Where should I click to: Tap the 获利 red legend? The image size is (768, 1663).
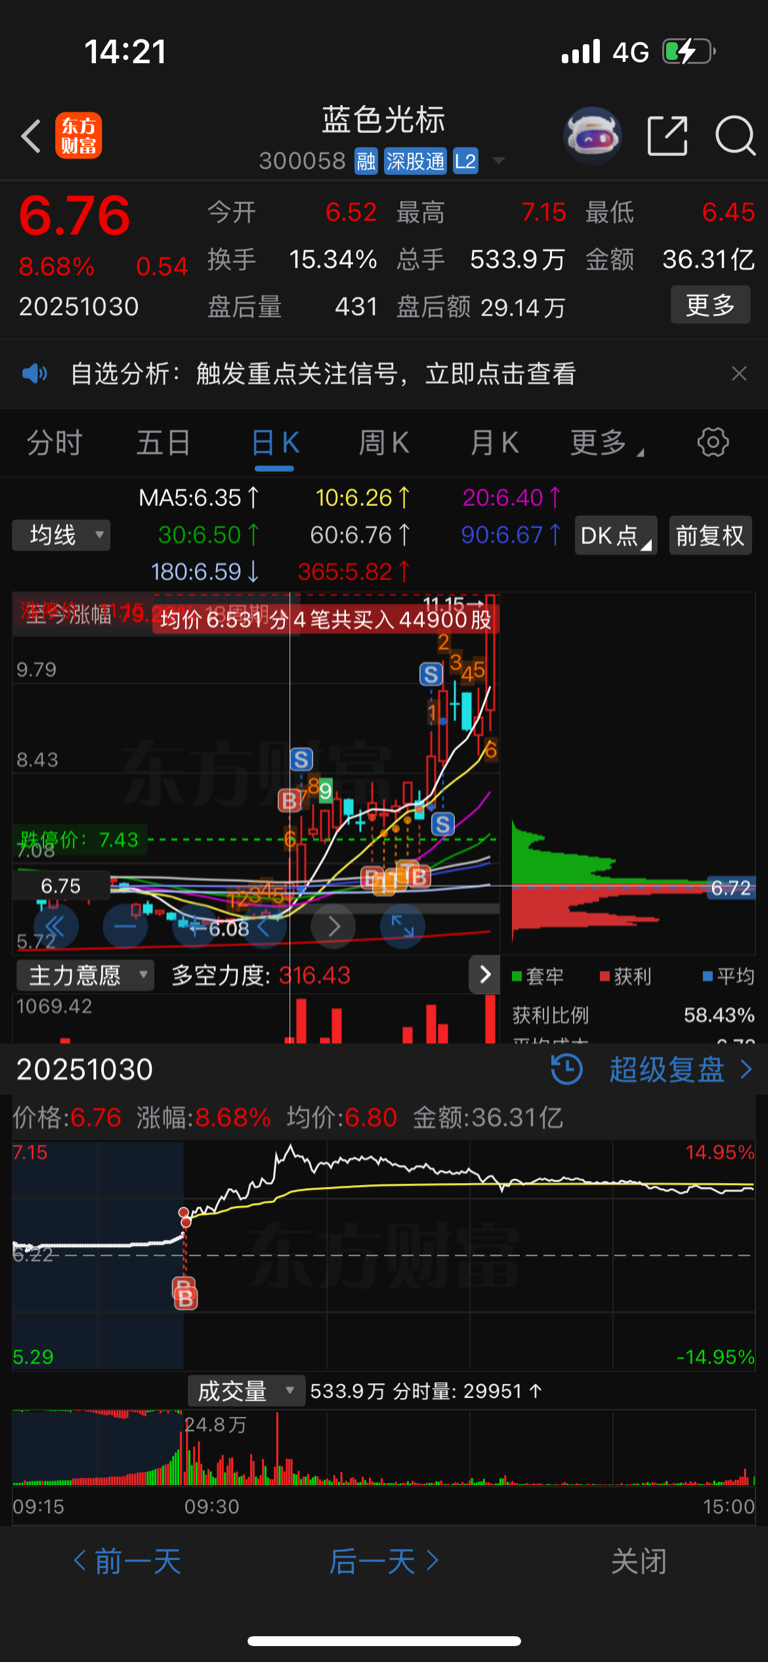(x=625, y=976)
